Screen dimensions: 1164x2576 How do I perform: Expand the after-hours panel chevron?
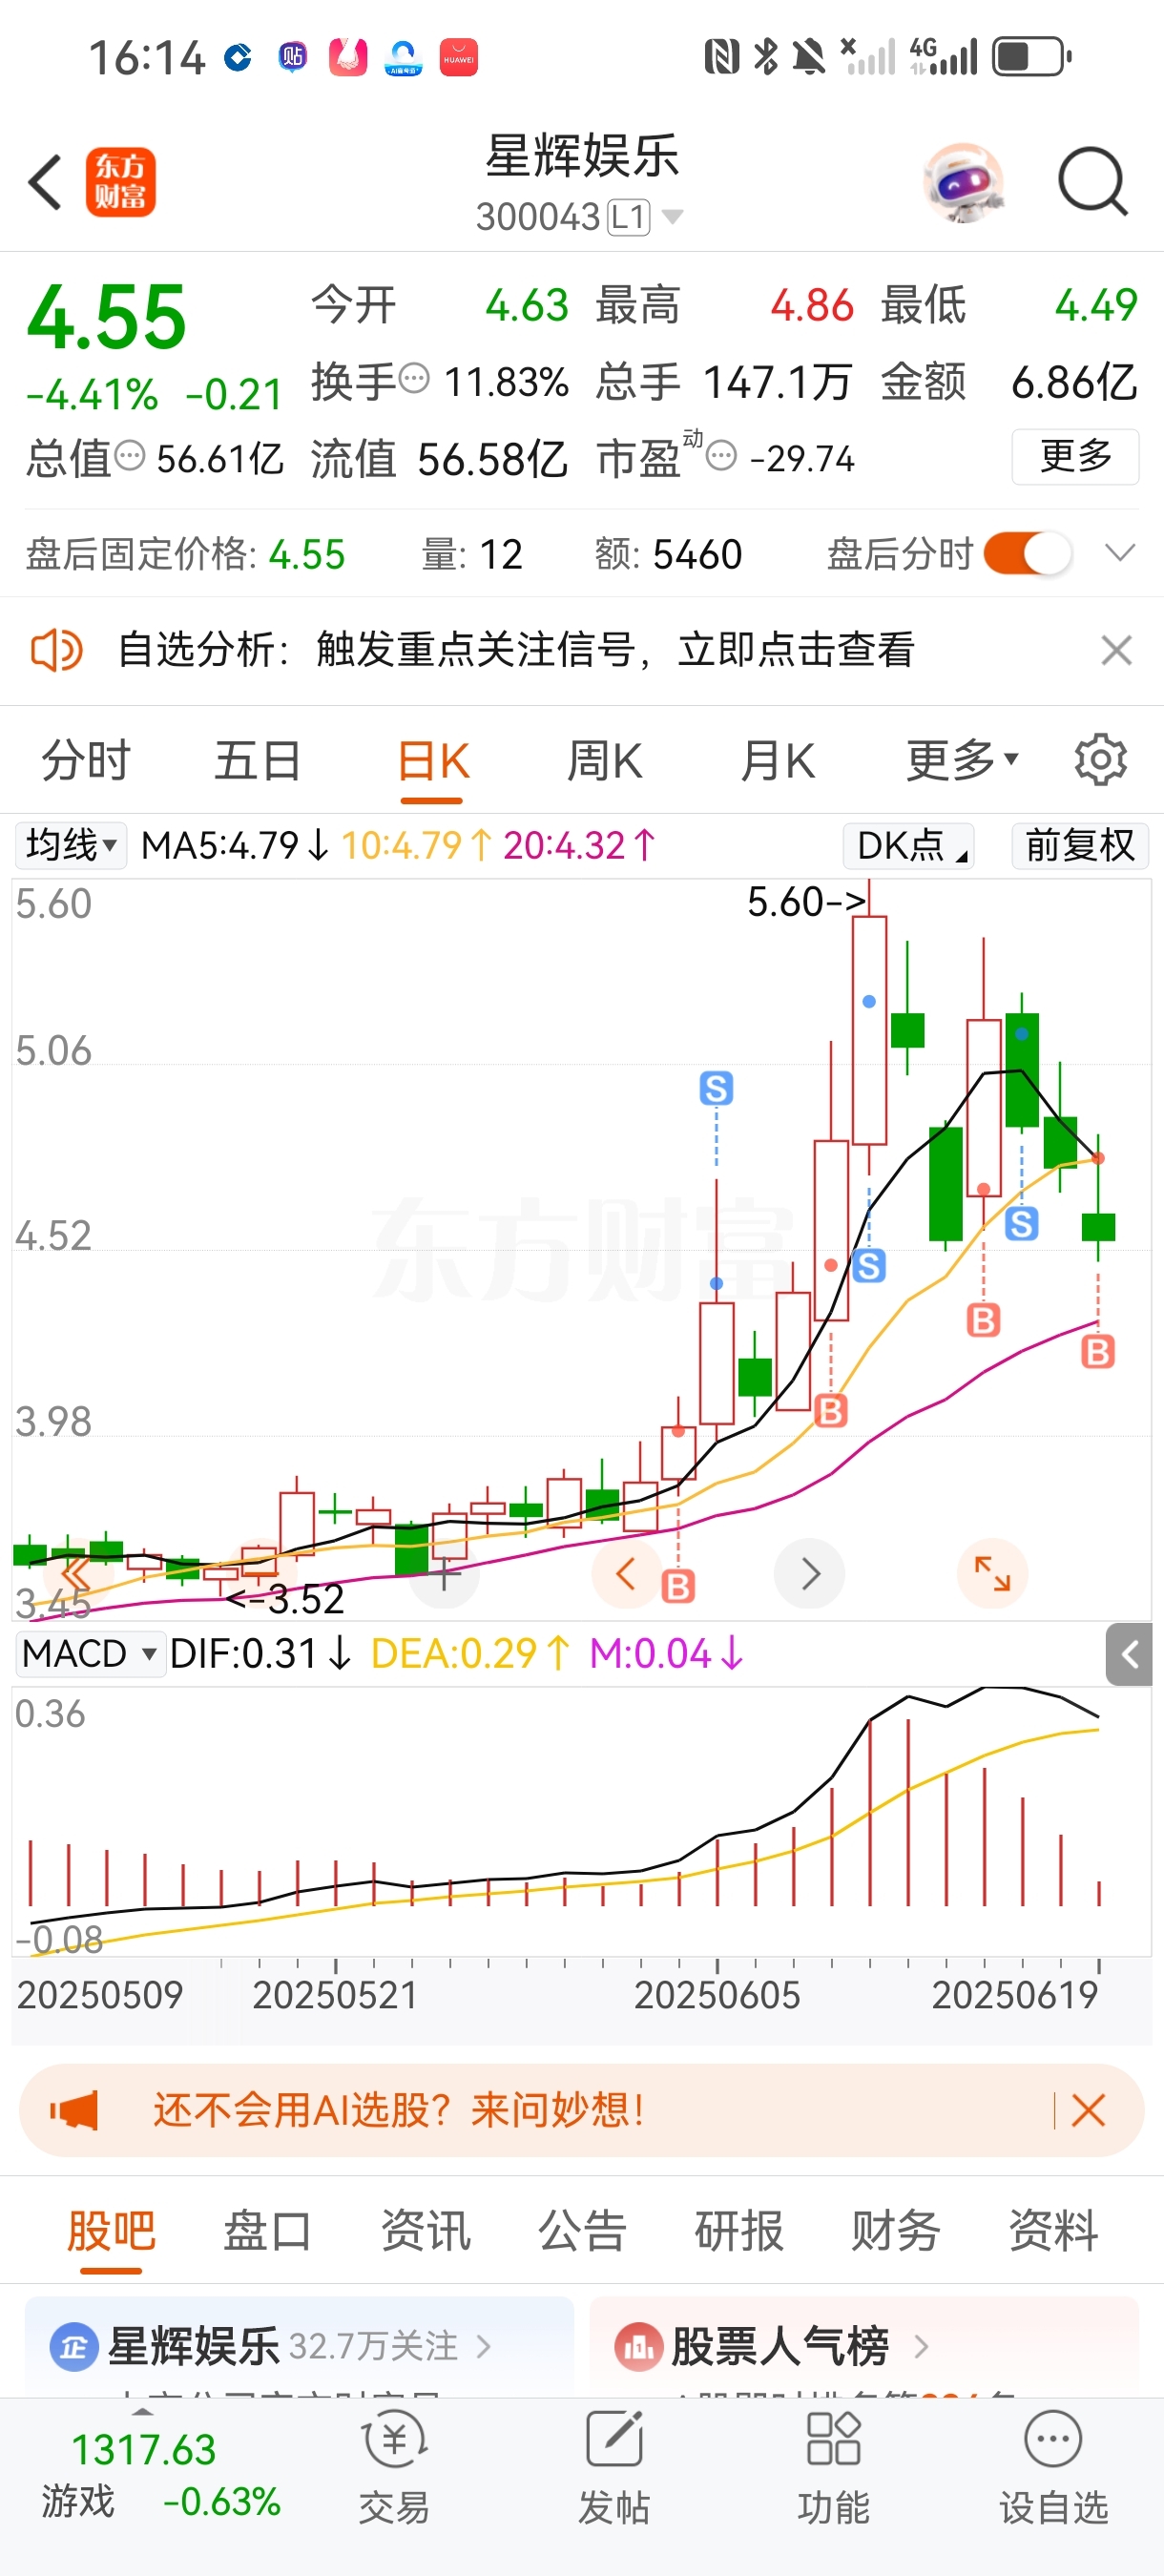(x=1120, y=553)
